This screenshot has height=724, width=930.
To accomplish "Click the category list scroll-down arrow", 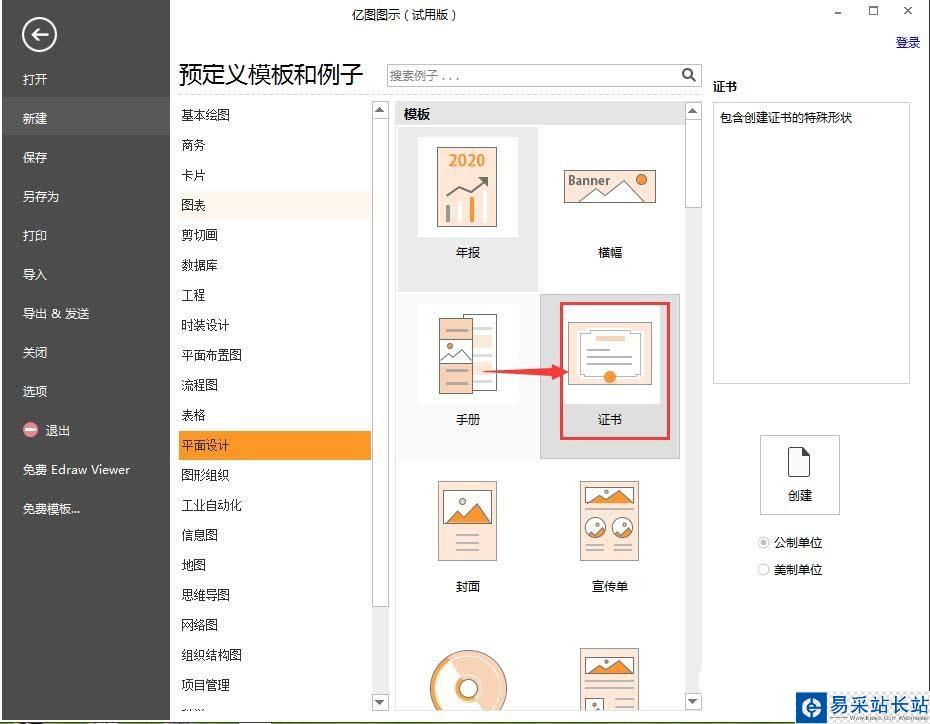I will 380,702.
